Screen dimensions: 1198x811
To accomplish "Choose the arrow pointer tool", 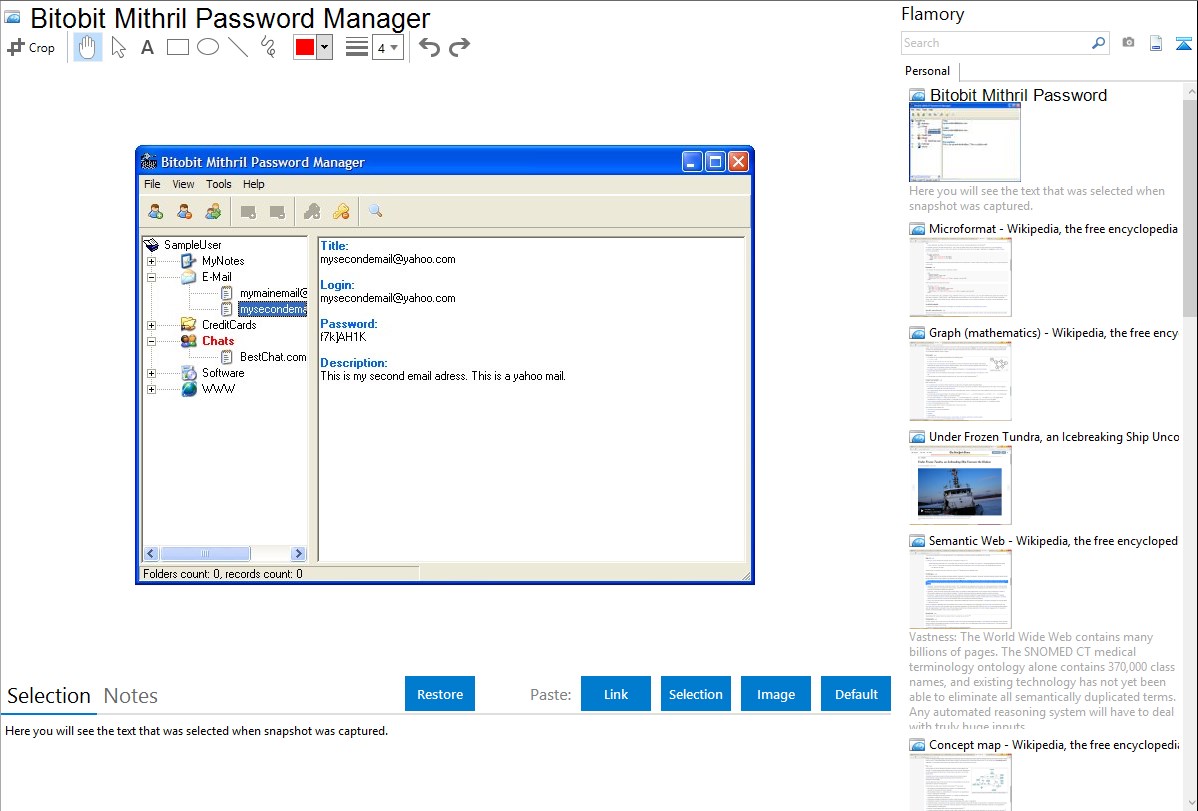I will tap(118, 47).
